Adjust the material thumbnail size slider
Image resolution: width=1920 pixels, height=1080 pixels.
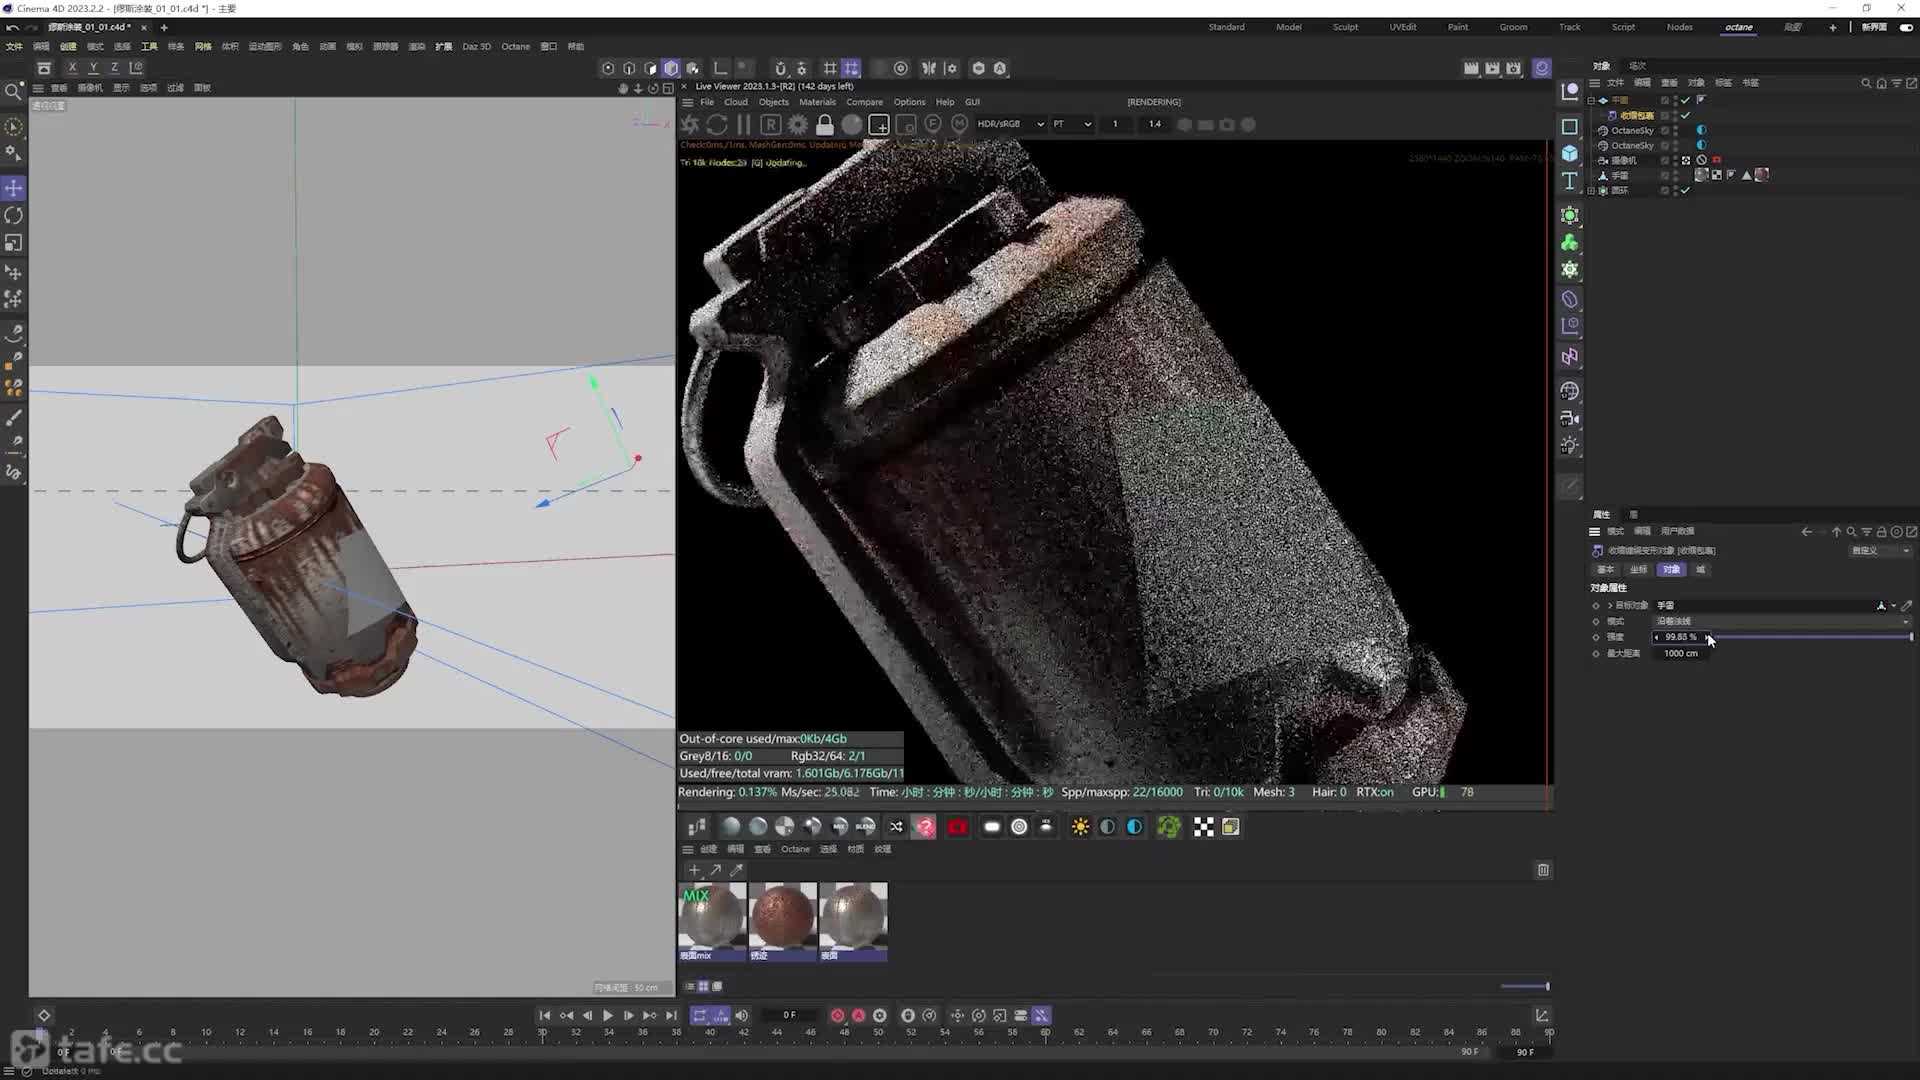click(1525, 986)
